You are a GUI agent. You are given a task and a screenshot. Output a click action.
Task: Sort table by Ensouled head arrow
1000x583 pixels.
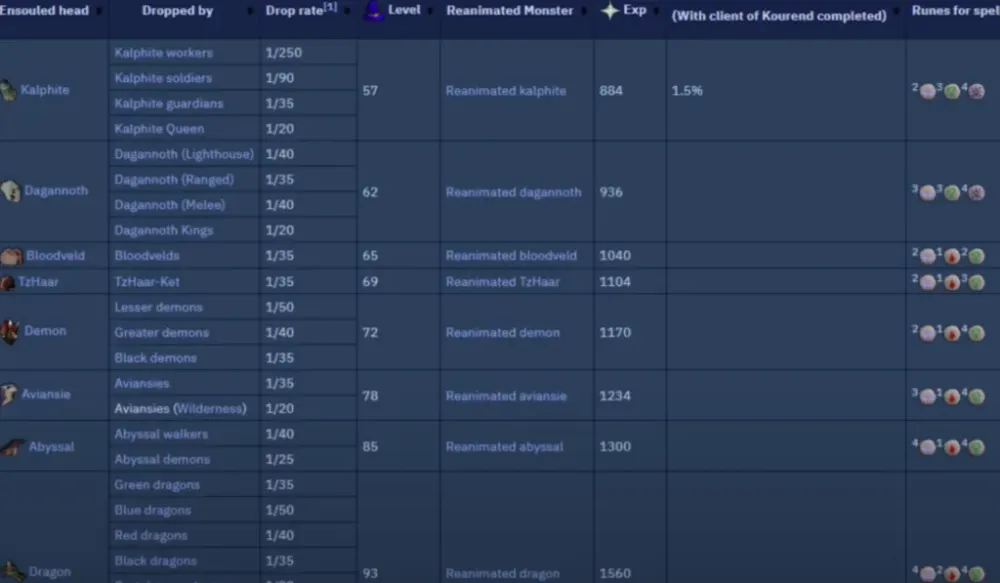pyautogui.click(x=99, y=11)
